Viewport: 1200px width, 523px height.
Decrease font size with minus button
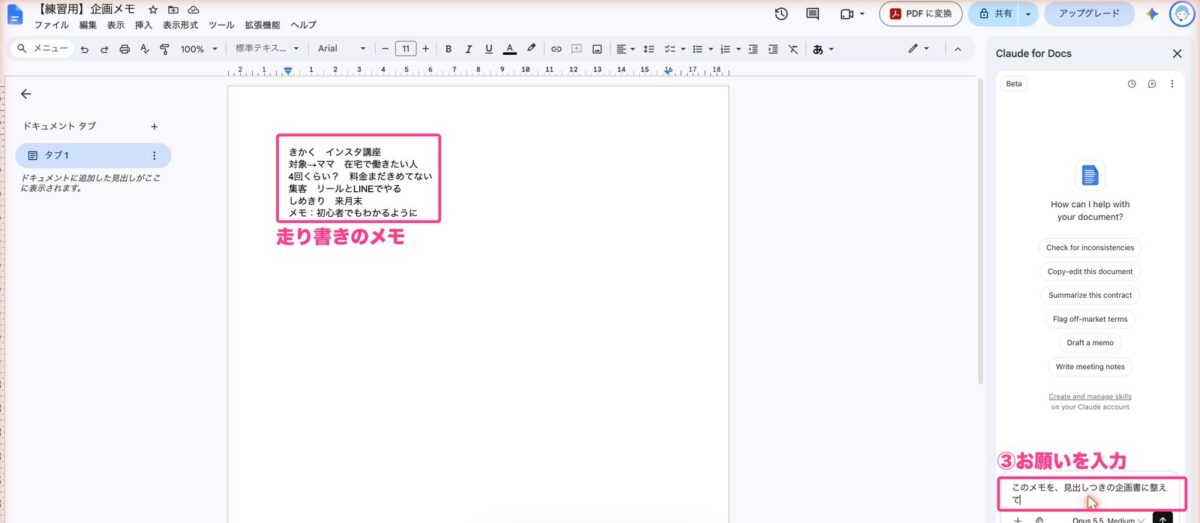point(385,48)
